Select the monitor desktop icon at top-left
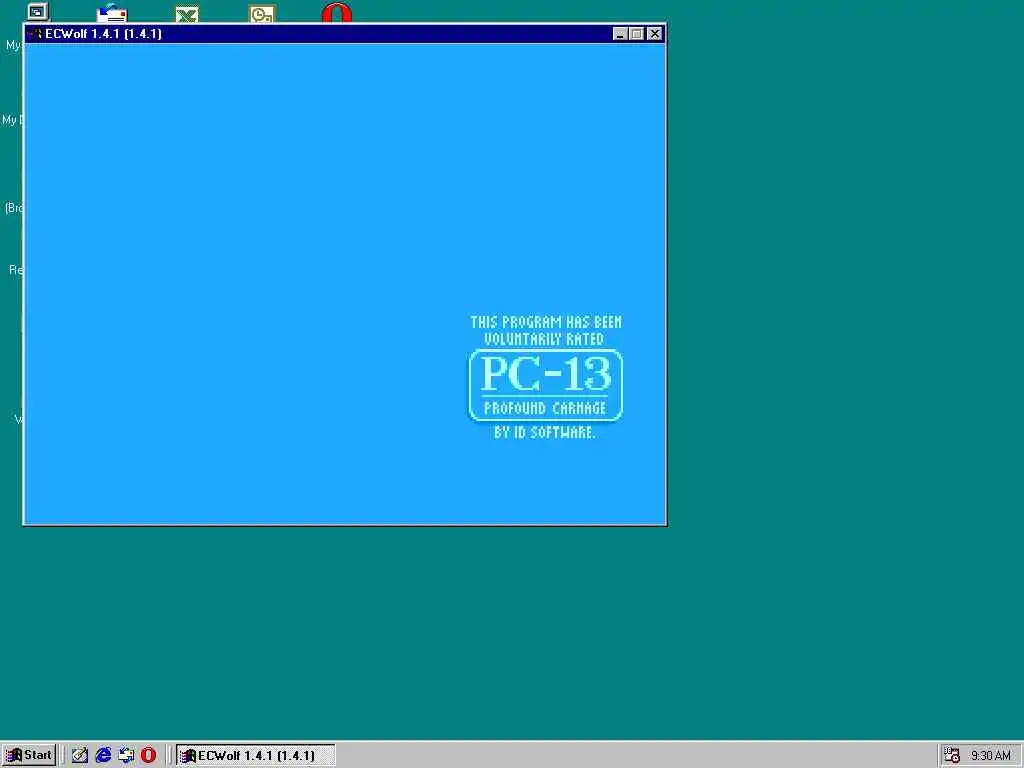The width and height of the screenshot is (1024, 768). point(38,11)
